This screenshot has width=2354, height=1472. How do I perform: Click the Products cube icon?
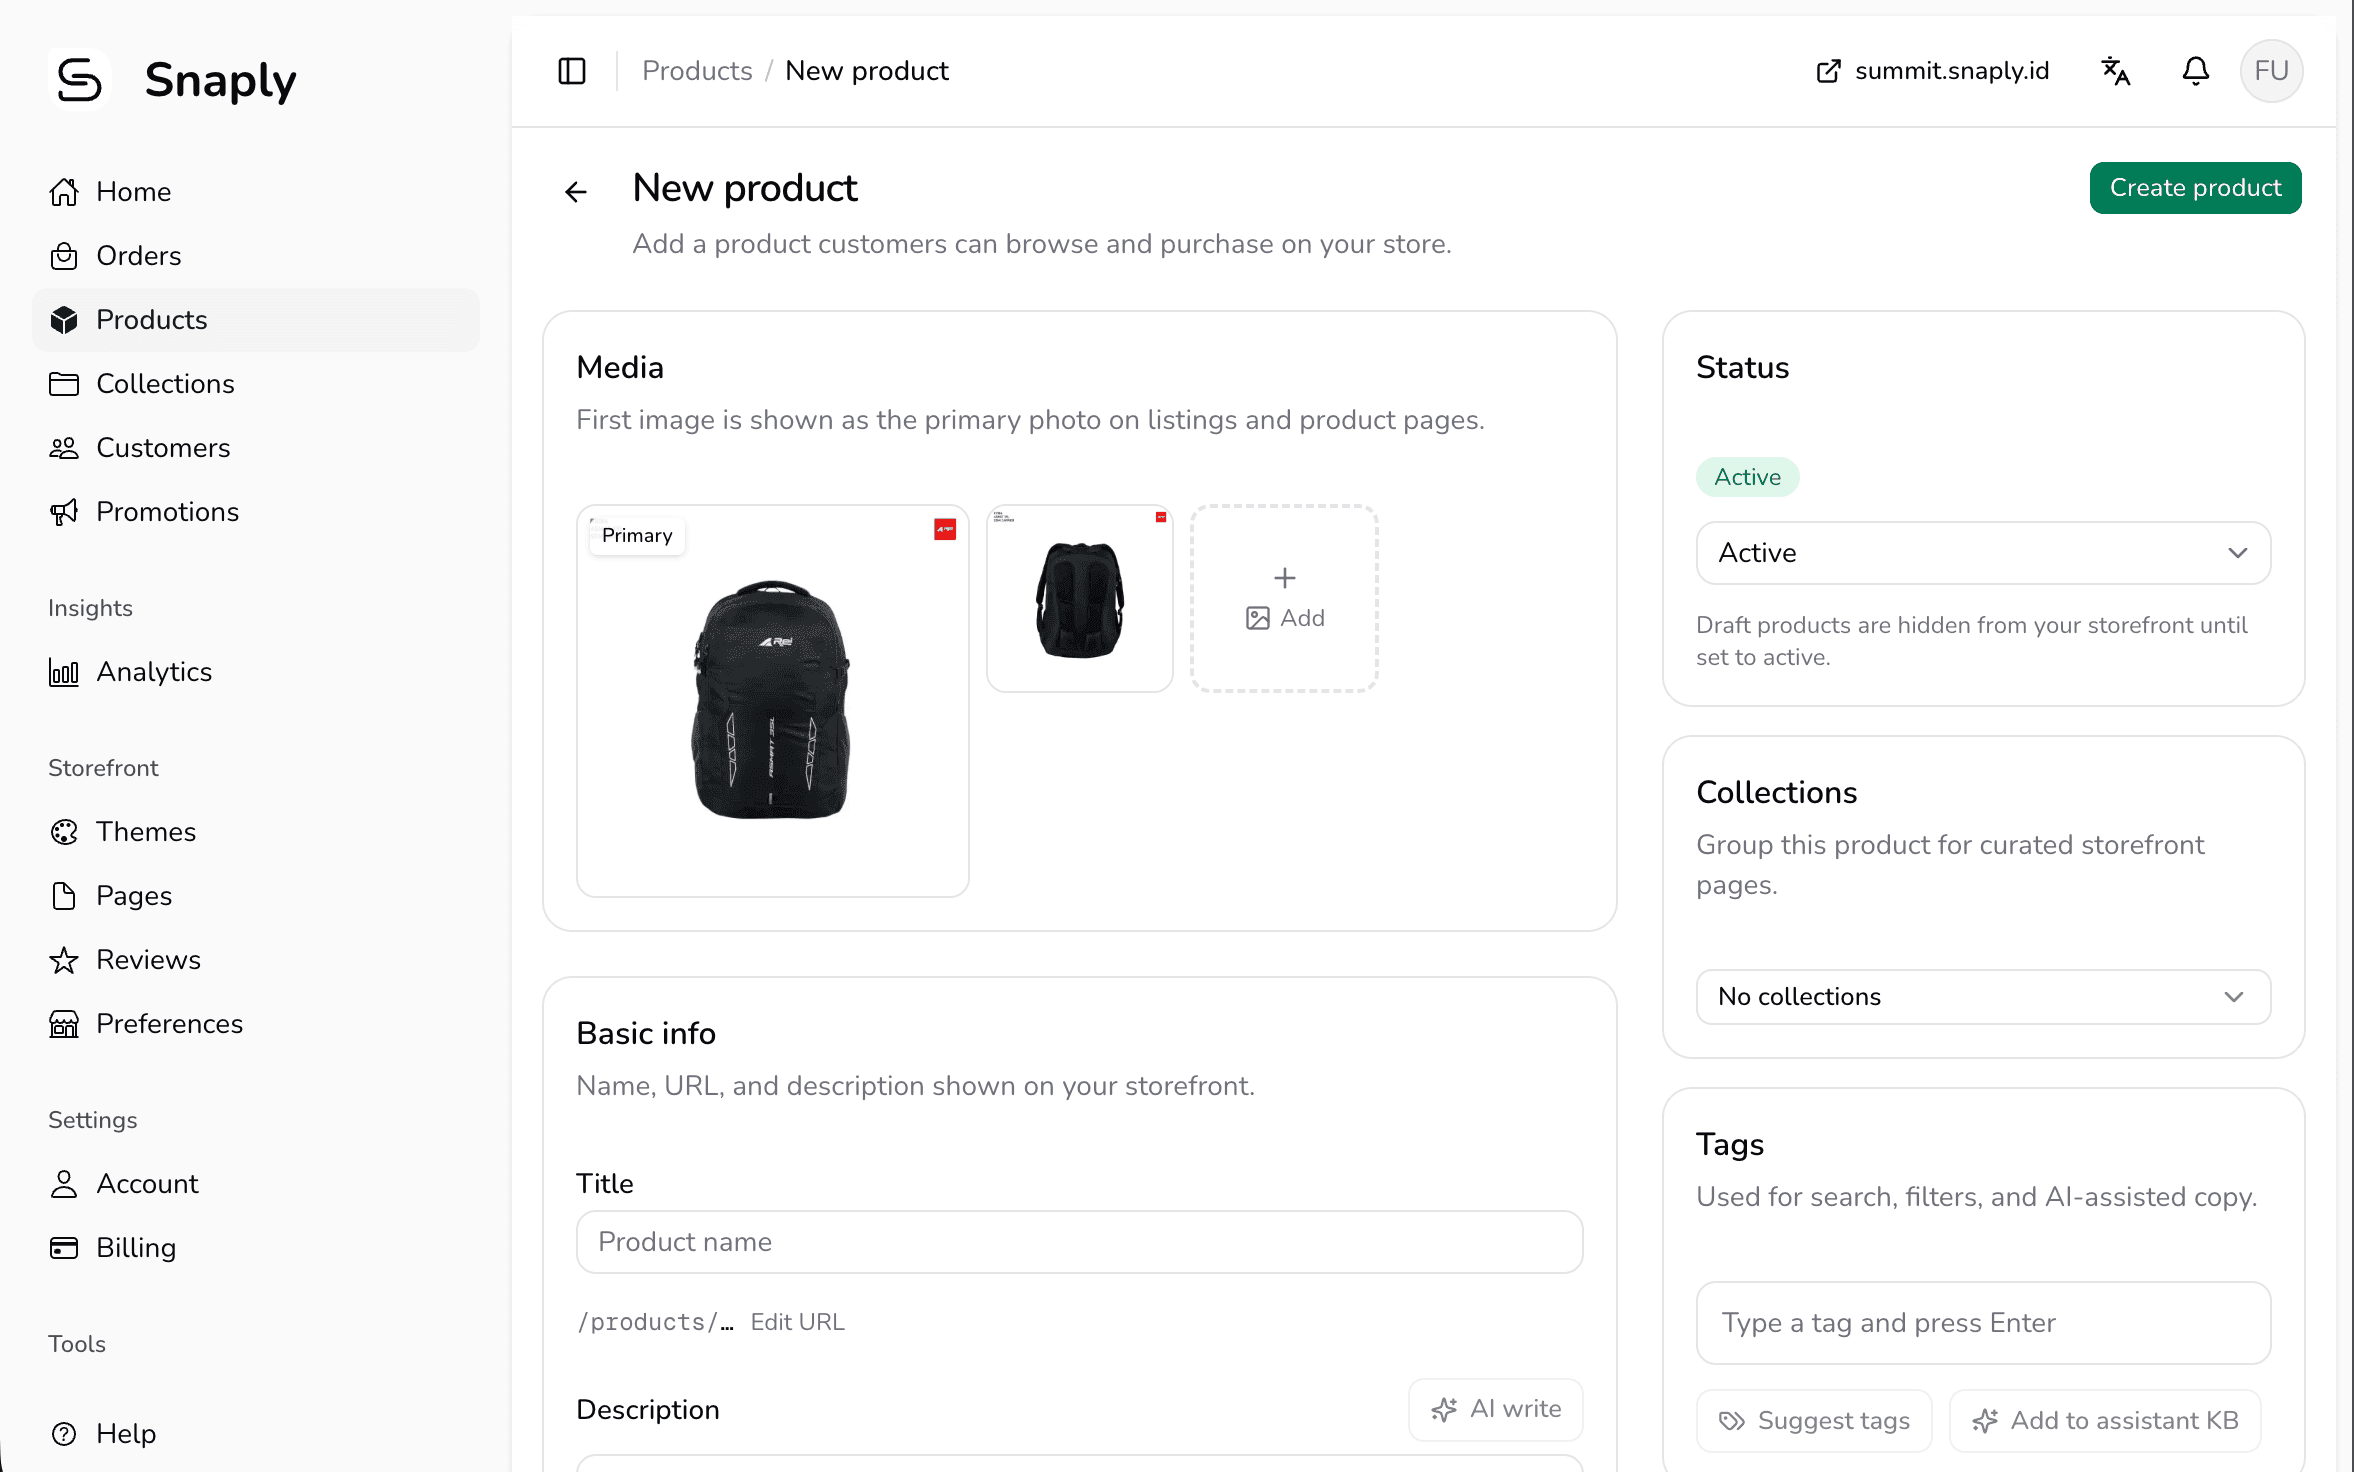[64, 320]
